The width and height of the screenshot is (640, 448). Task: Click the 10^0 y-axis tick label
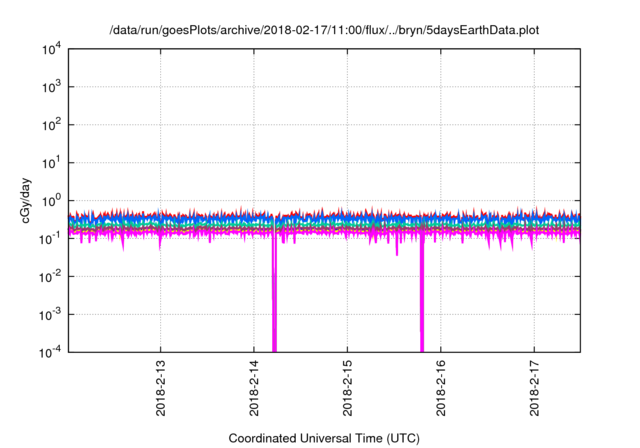(x=51, y=201)
